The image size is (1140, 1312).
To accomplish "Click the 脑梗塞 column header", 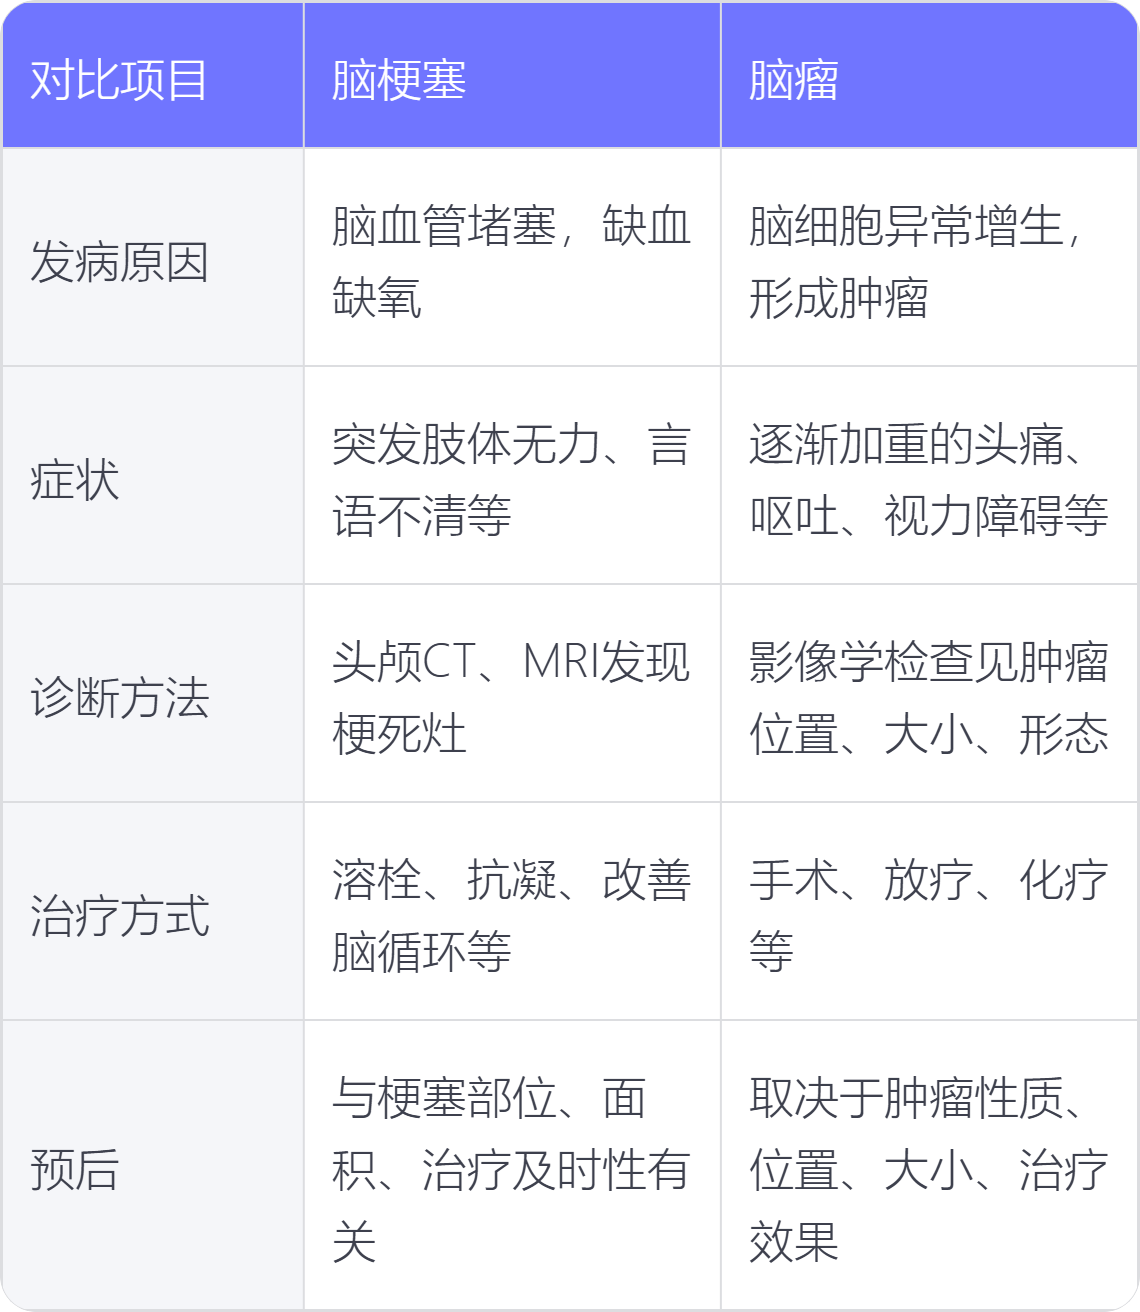I will coord(399,80).
